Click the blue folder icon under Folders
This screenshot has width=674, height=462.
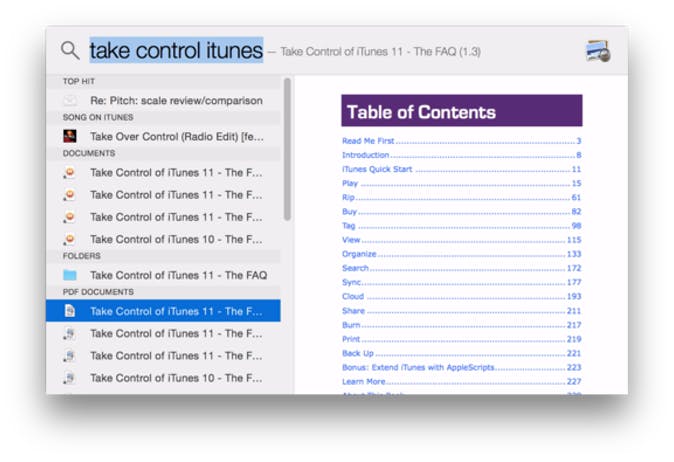[x=70, y=275]
